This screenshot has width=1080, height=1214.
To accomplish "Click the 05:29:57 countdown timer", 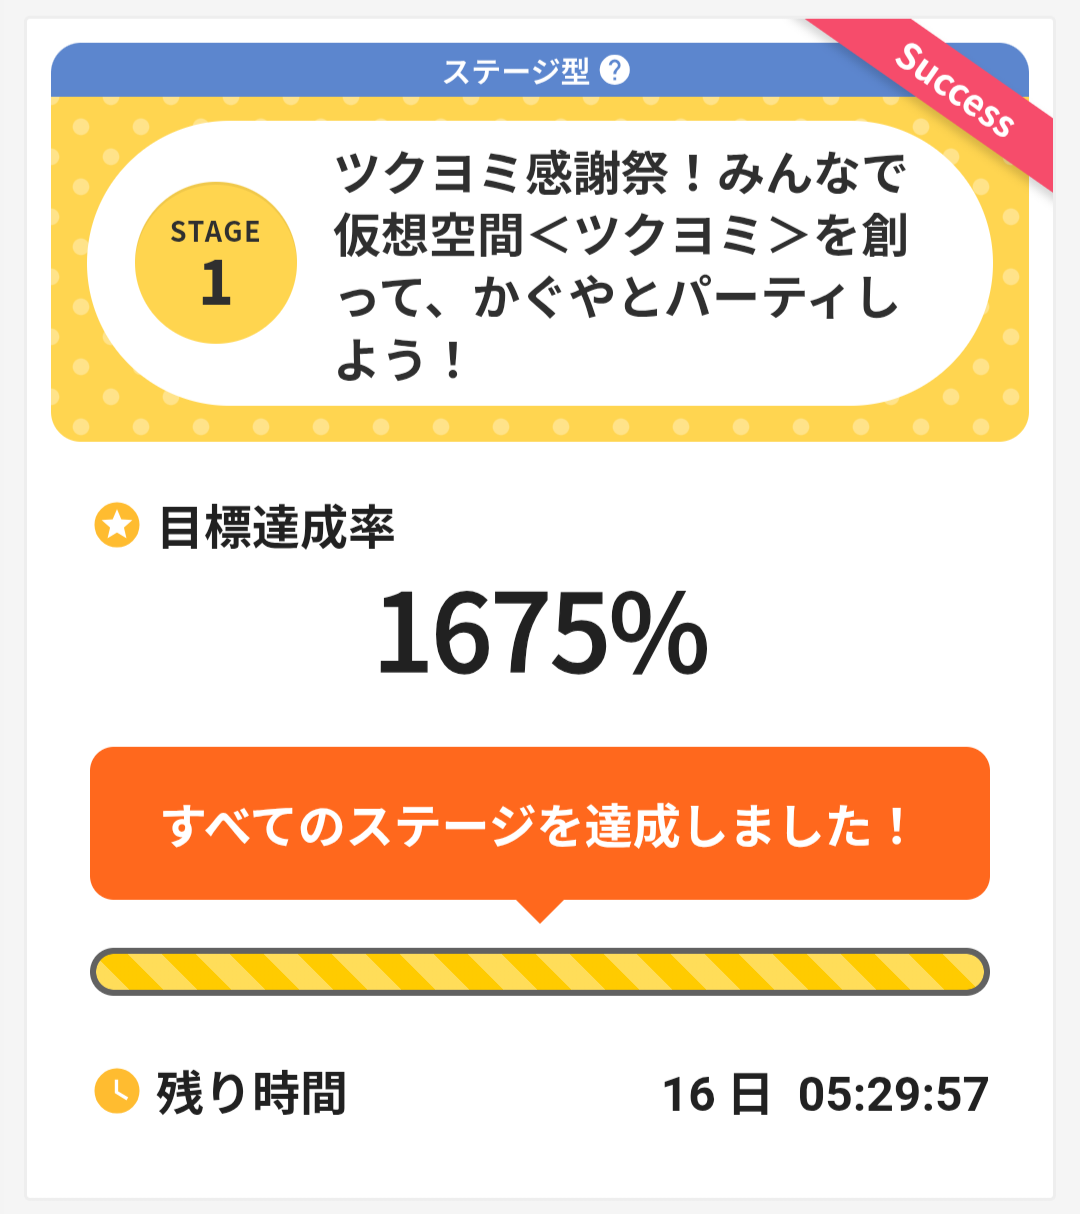I will tap(893, 1094).
